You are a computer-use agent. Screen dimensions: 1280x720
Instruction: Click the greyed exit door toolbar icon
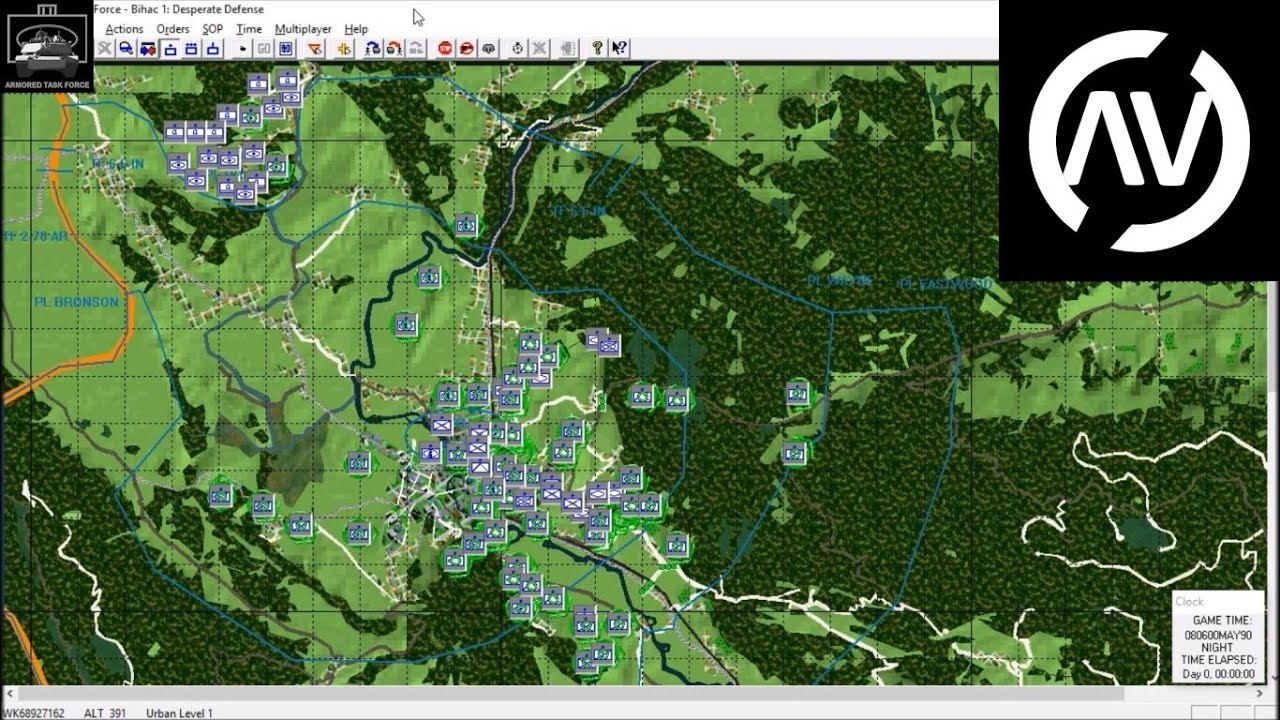[x=568, y=48]
